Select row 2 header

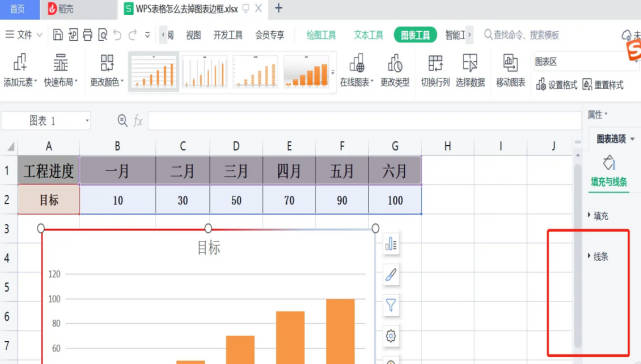click(x=7, y=200)
